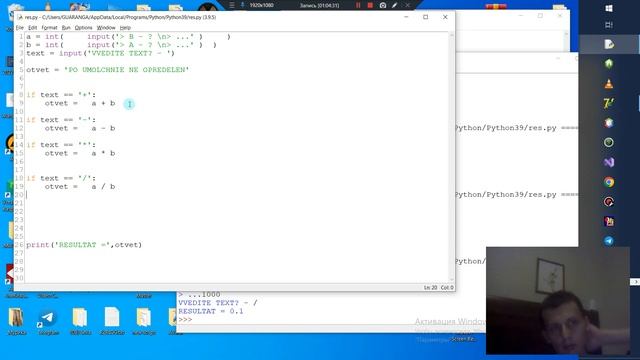Screen dimensions: 640x360
Task: Pause the screen recording
Action: (358, 5)
